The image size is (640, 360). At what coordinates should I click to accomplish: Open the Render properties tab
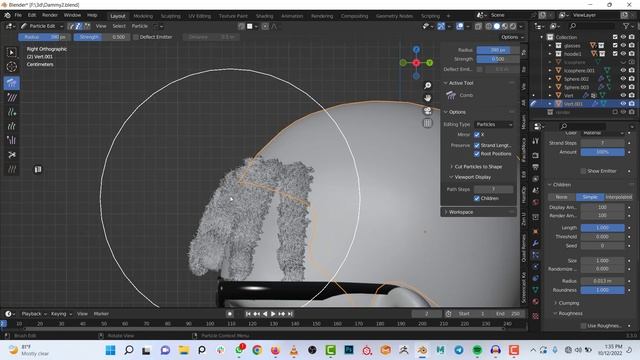click(x=536, y=156)
